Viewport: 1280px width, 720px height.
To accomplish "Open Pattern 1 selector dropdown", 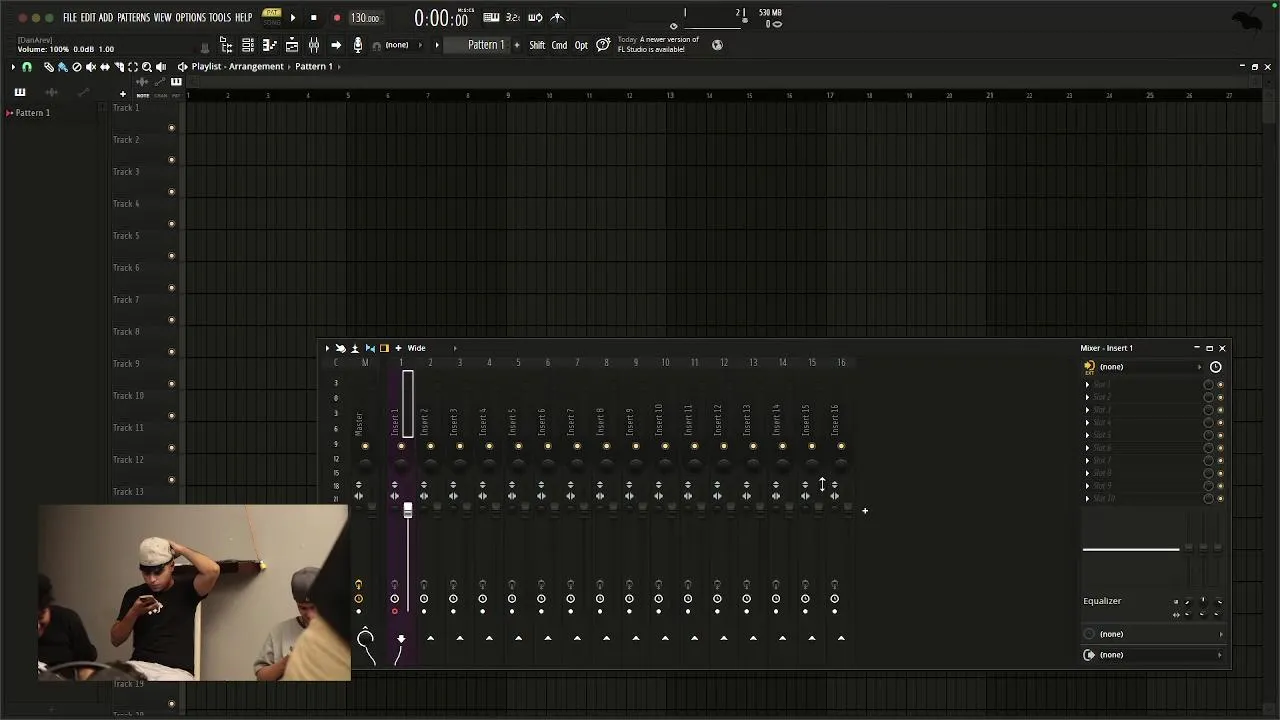I will tap(476, 45).
